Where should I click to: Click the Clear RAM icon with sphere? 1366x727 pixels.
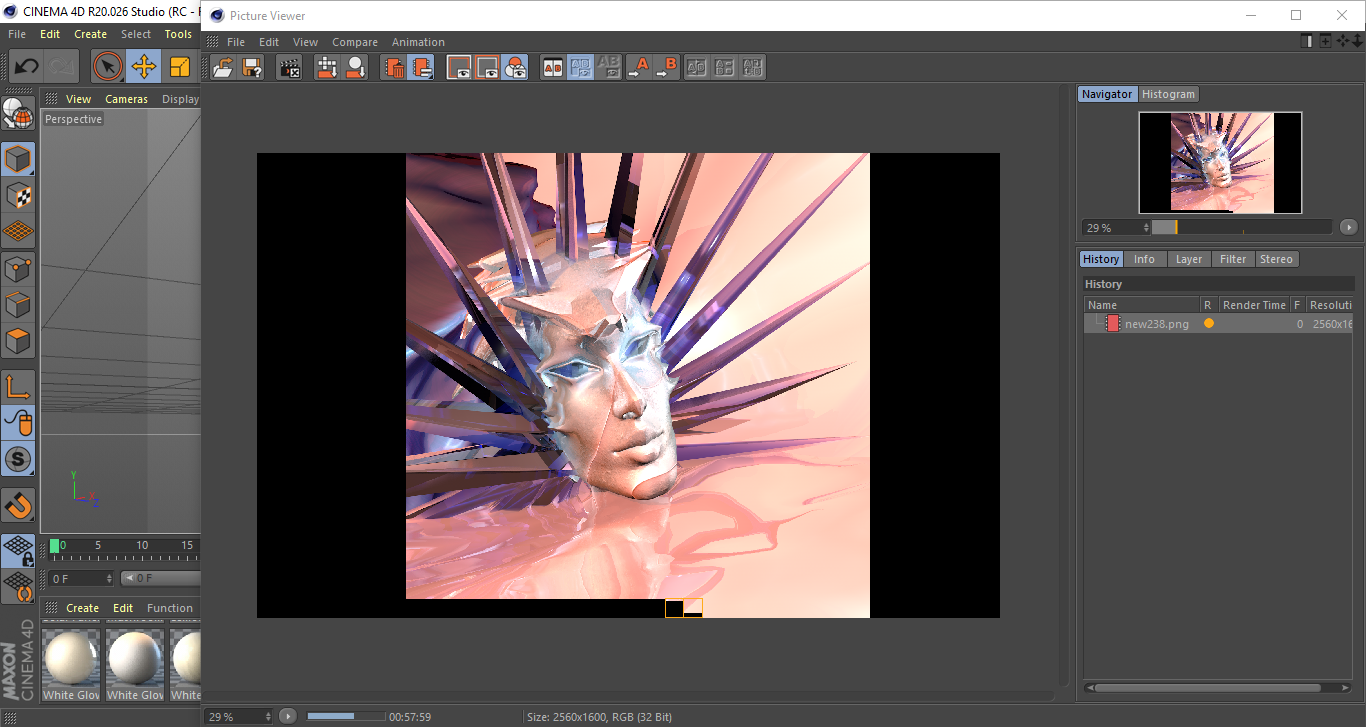(x=355, y=67)
